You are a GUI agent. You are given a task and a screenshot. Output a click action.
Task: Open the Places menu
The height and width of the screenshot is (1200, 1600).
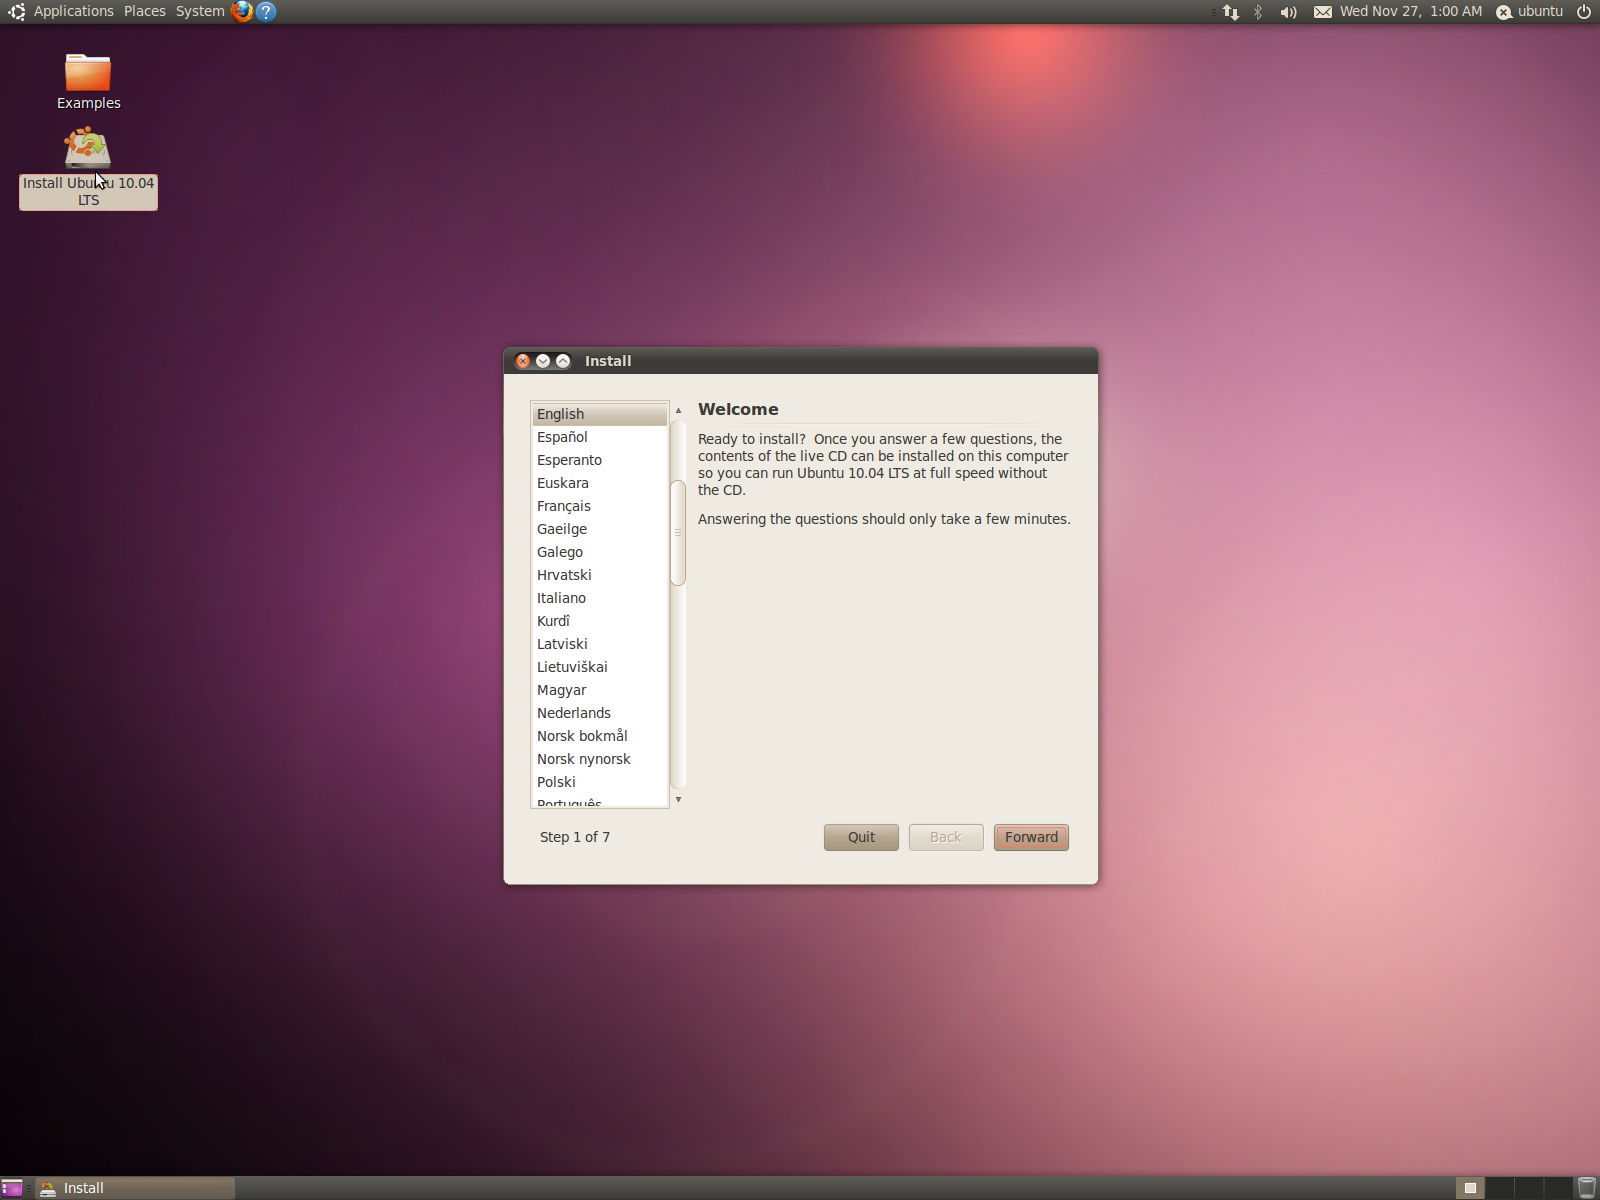145,11
